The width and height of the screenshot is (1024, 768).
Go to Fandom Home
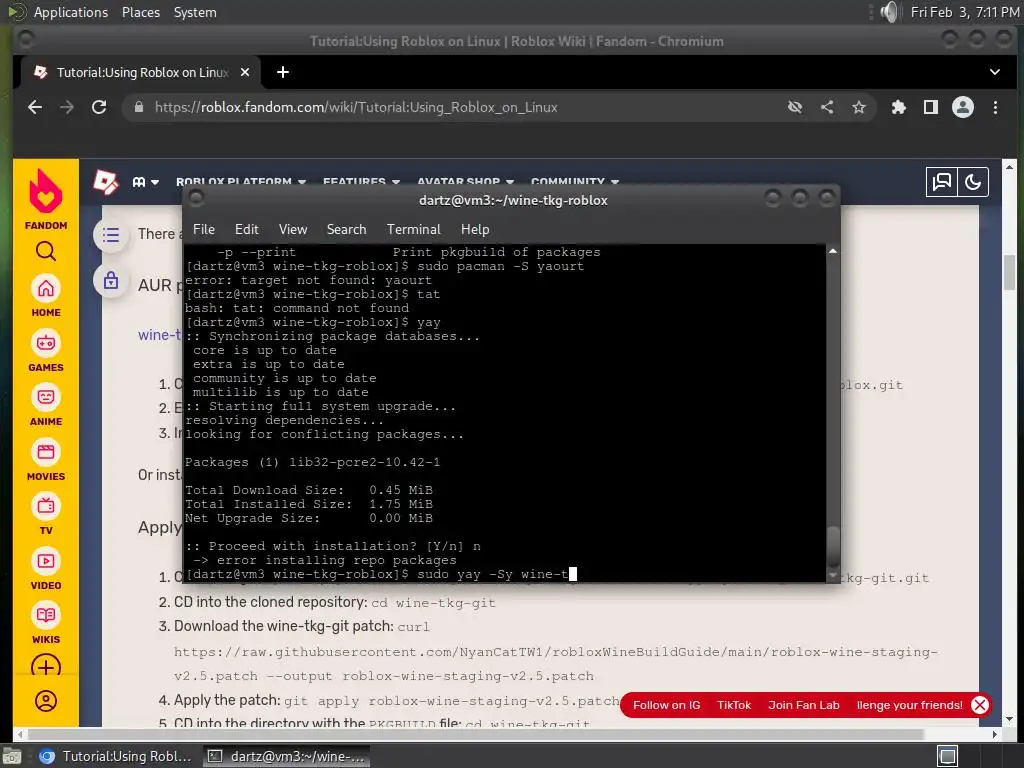click(x=46, y=295)
